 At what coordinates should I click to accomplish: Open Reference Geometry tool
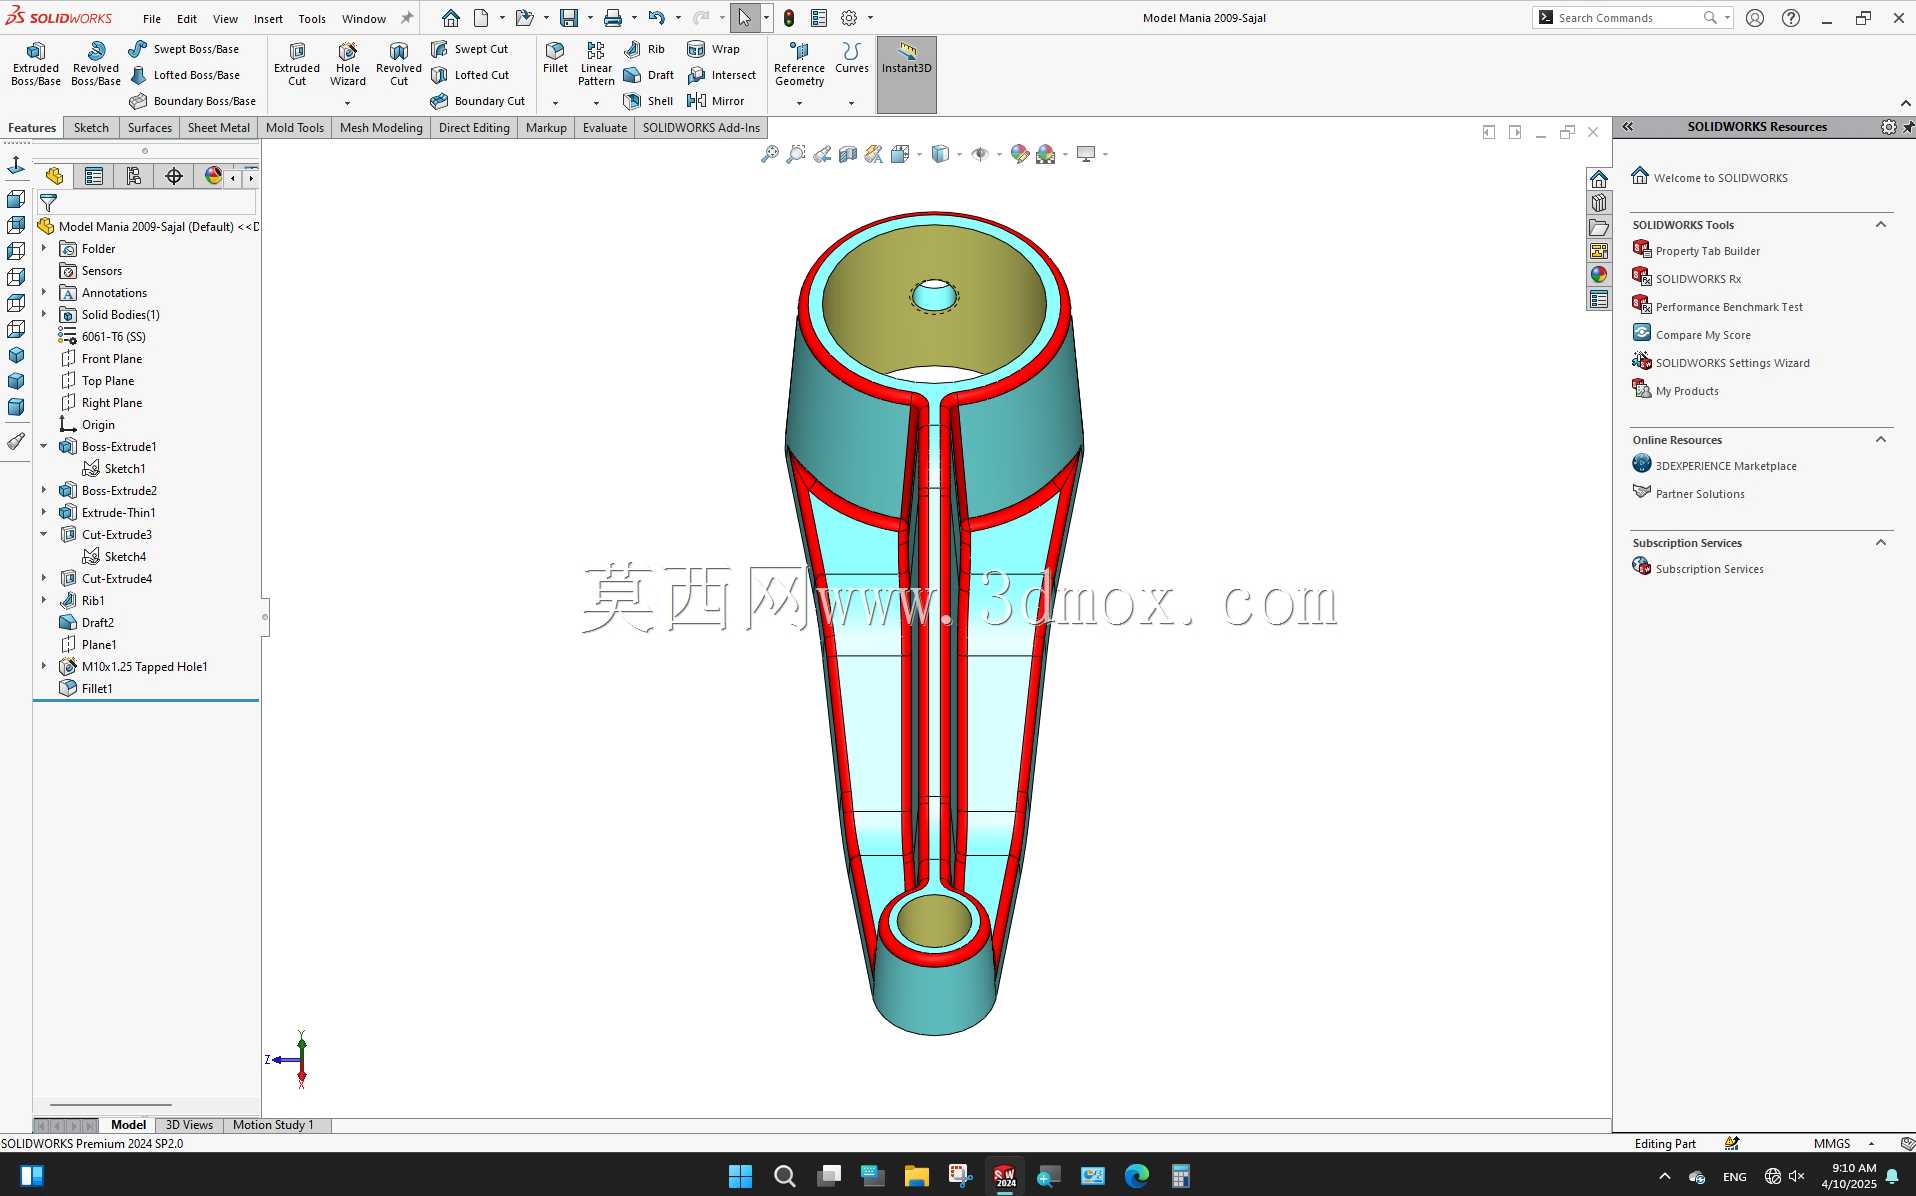(799, 64)
